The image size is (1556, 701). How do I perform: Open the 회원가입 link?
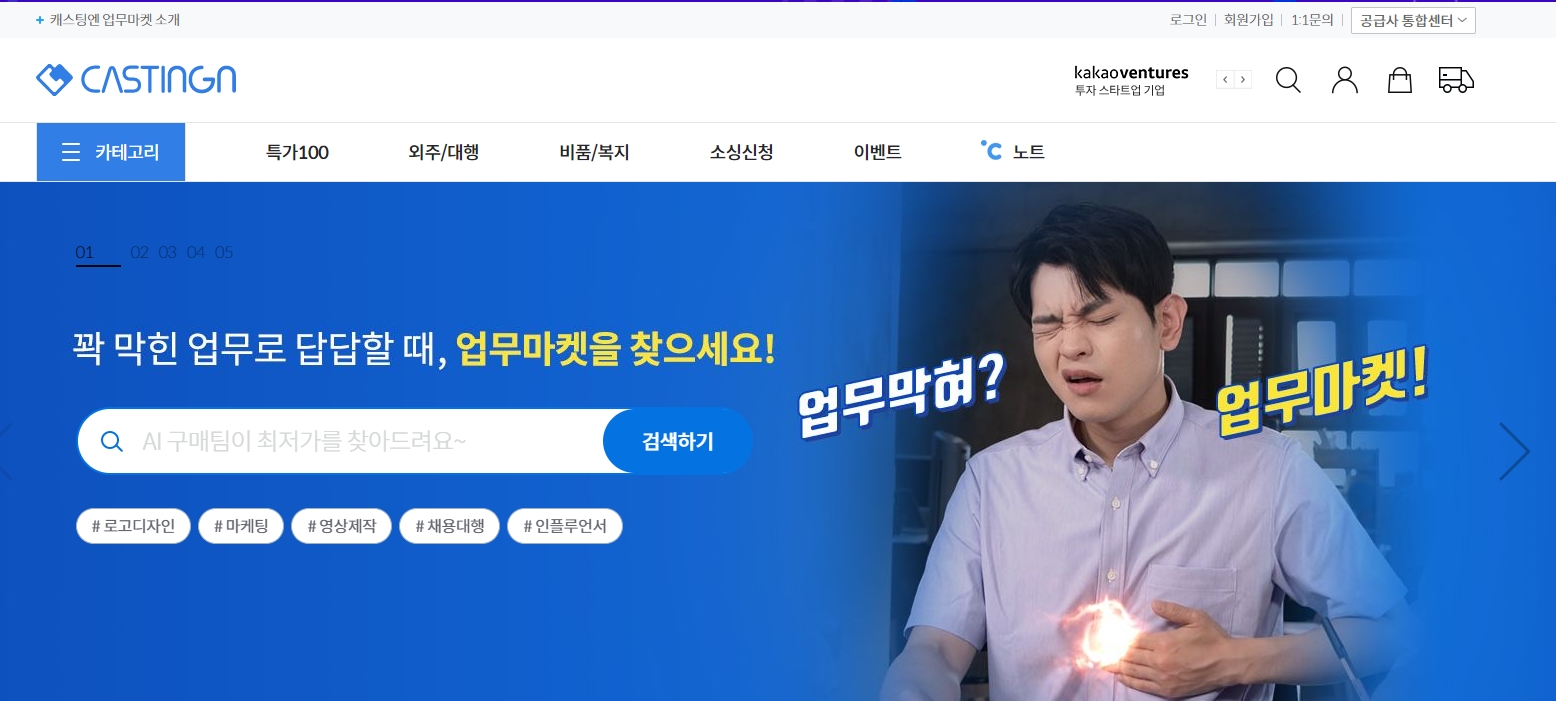tap(1249, 20)
